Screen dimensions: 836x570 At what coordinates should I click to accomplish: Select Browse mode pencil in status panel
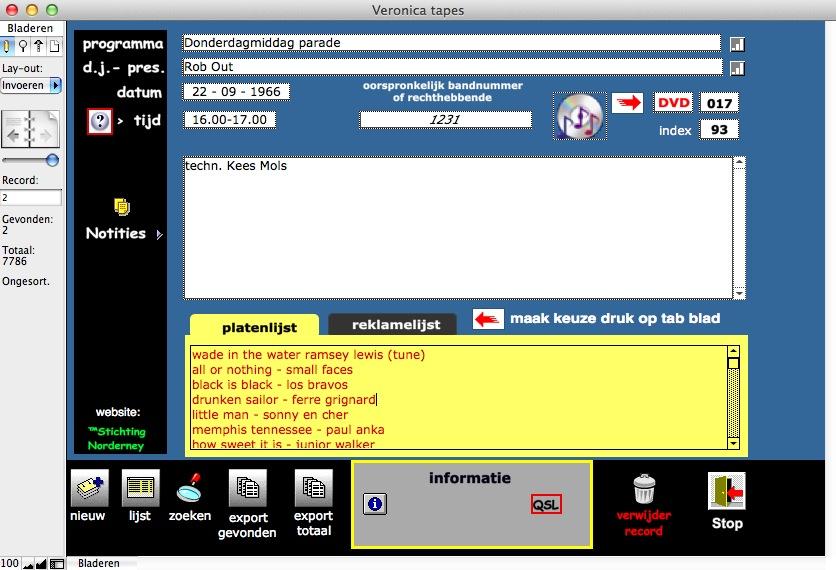[x=8, y=46]
